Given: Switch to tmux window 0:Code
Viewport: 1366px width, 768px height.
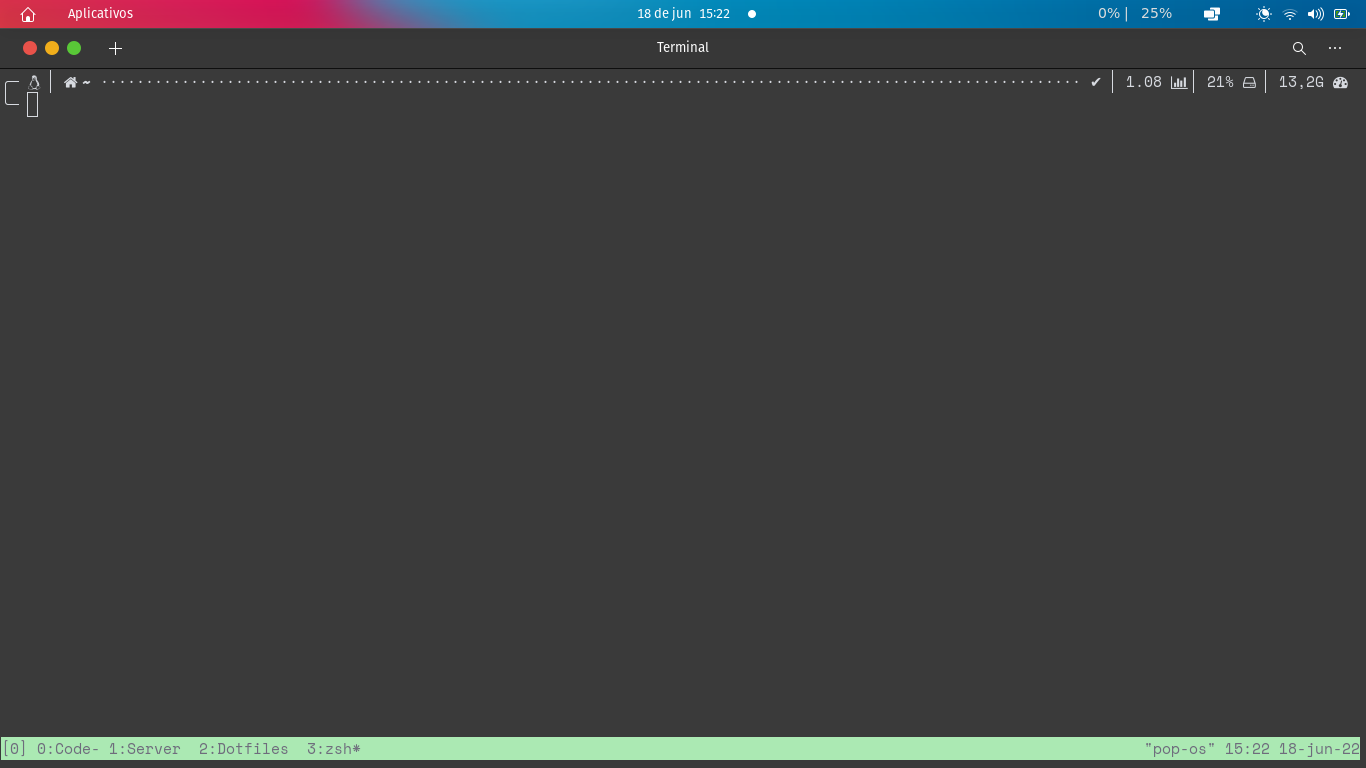Looking at the screenshot, I should [x=68, y=749].
